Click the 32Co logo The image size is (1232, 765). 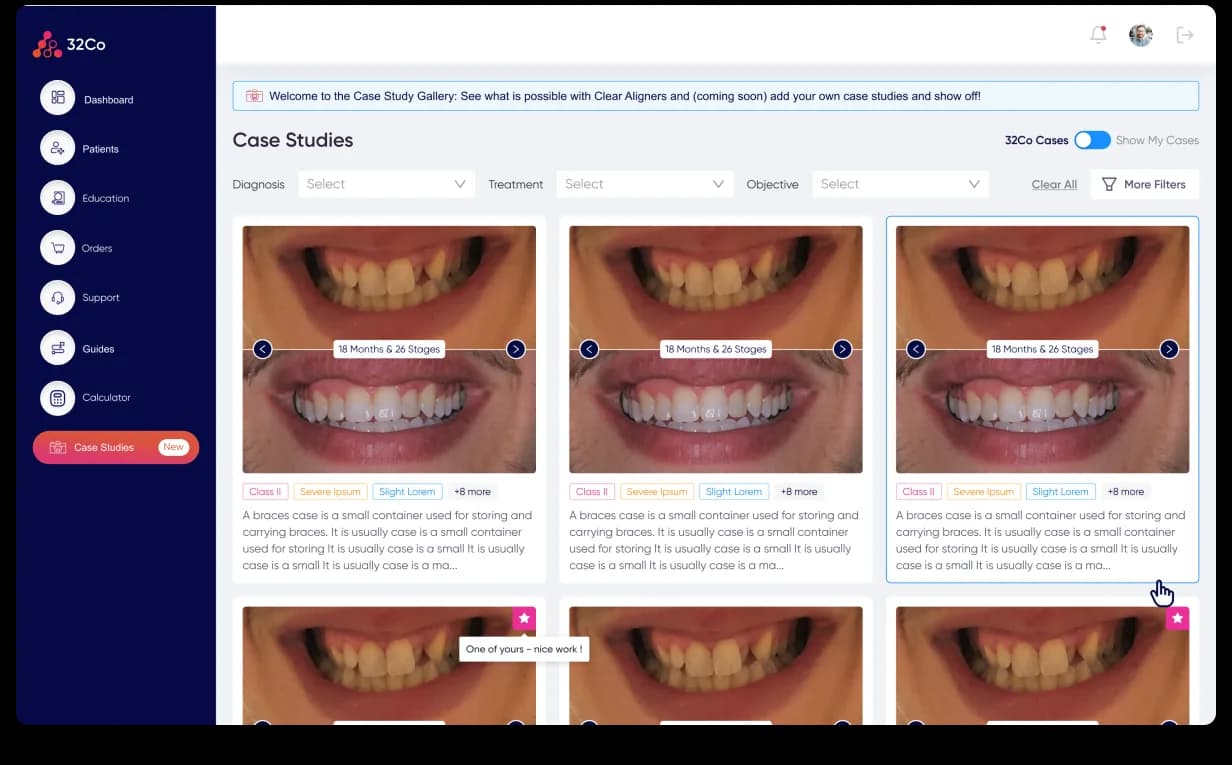(x=69, y=44)
